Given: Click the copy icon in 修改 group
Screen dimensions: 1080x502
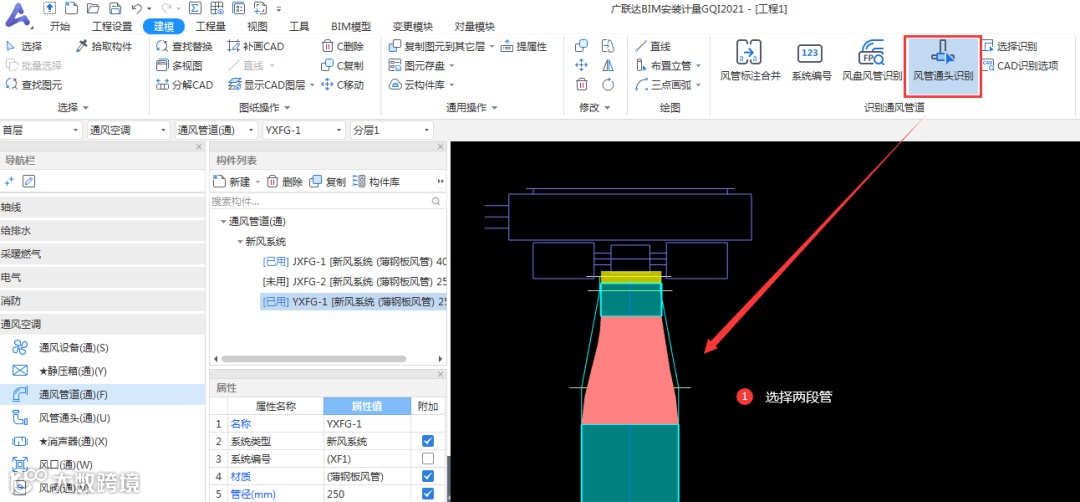Looking at the screenshot, I should coord(581,46).
